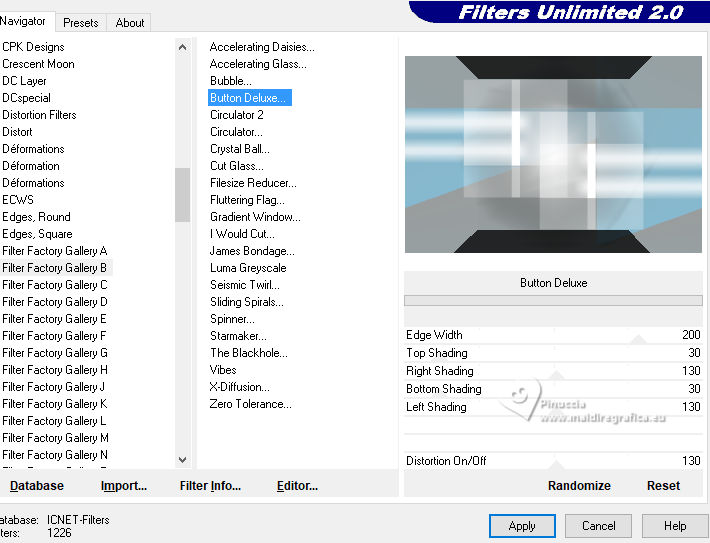This screenshot has width=710, height=543.
Task: Select Crescent Moon category
Action: pyautogui.click(x=38, y=64)
